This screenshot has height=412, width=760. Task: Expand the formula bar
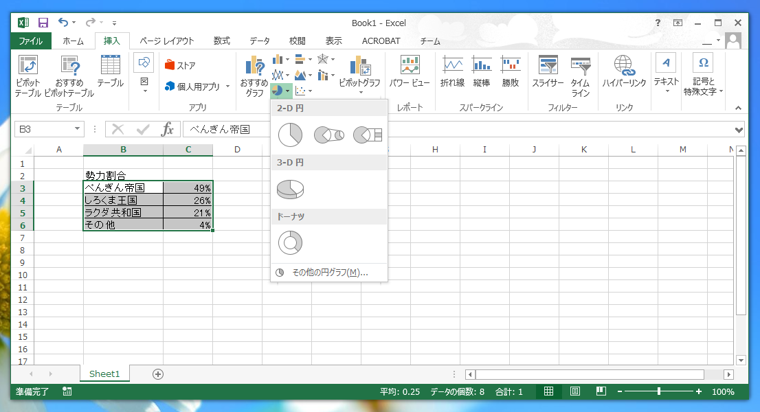738,130
